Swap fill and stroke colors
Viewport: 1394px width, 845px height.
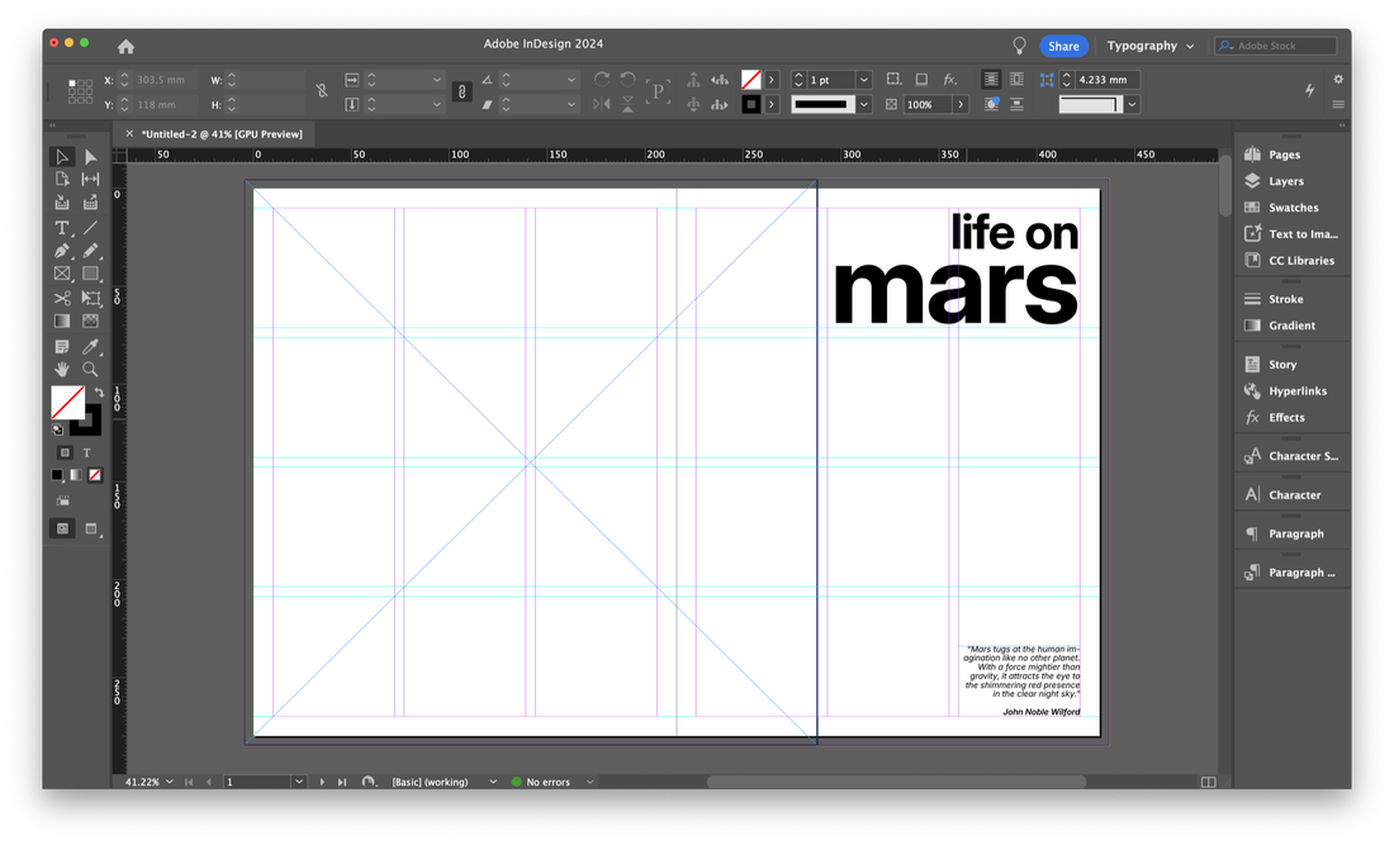click(98, 392)
